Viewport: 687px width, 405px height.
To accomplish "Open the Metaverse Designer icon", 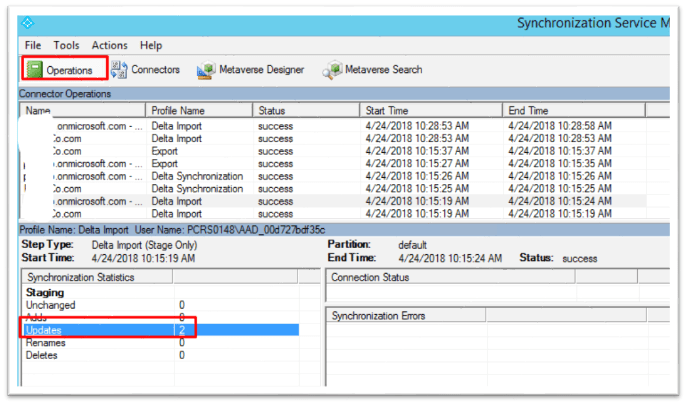I will point(207,70).
